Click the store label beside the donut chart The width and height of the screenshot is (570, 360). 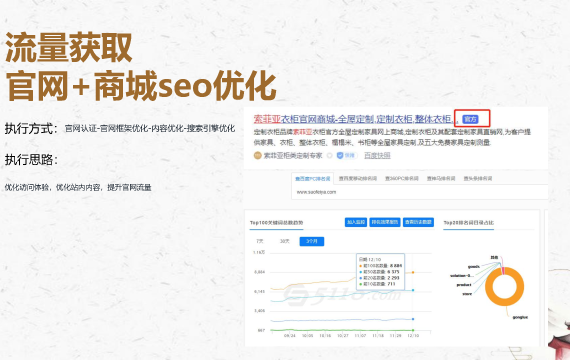pyautogui.click(x=467, y=293)
